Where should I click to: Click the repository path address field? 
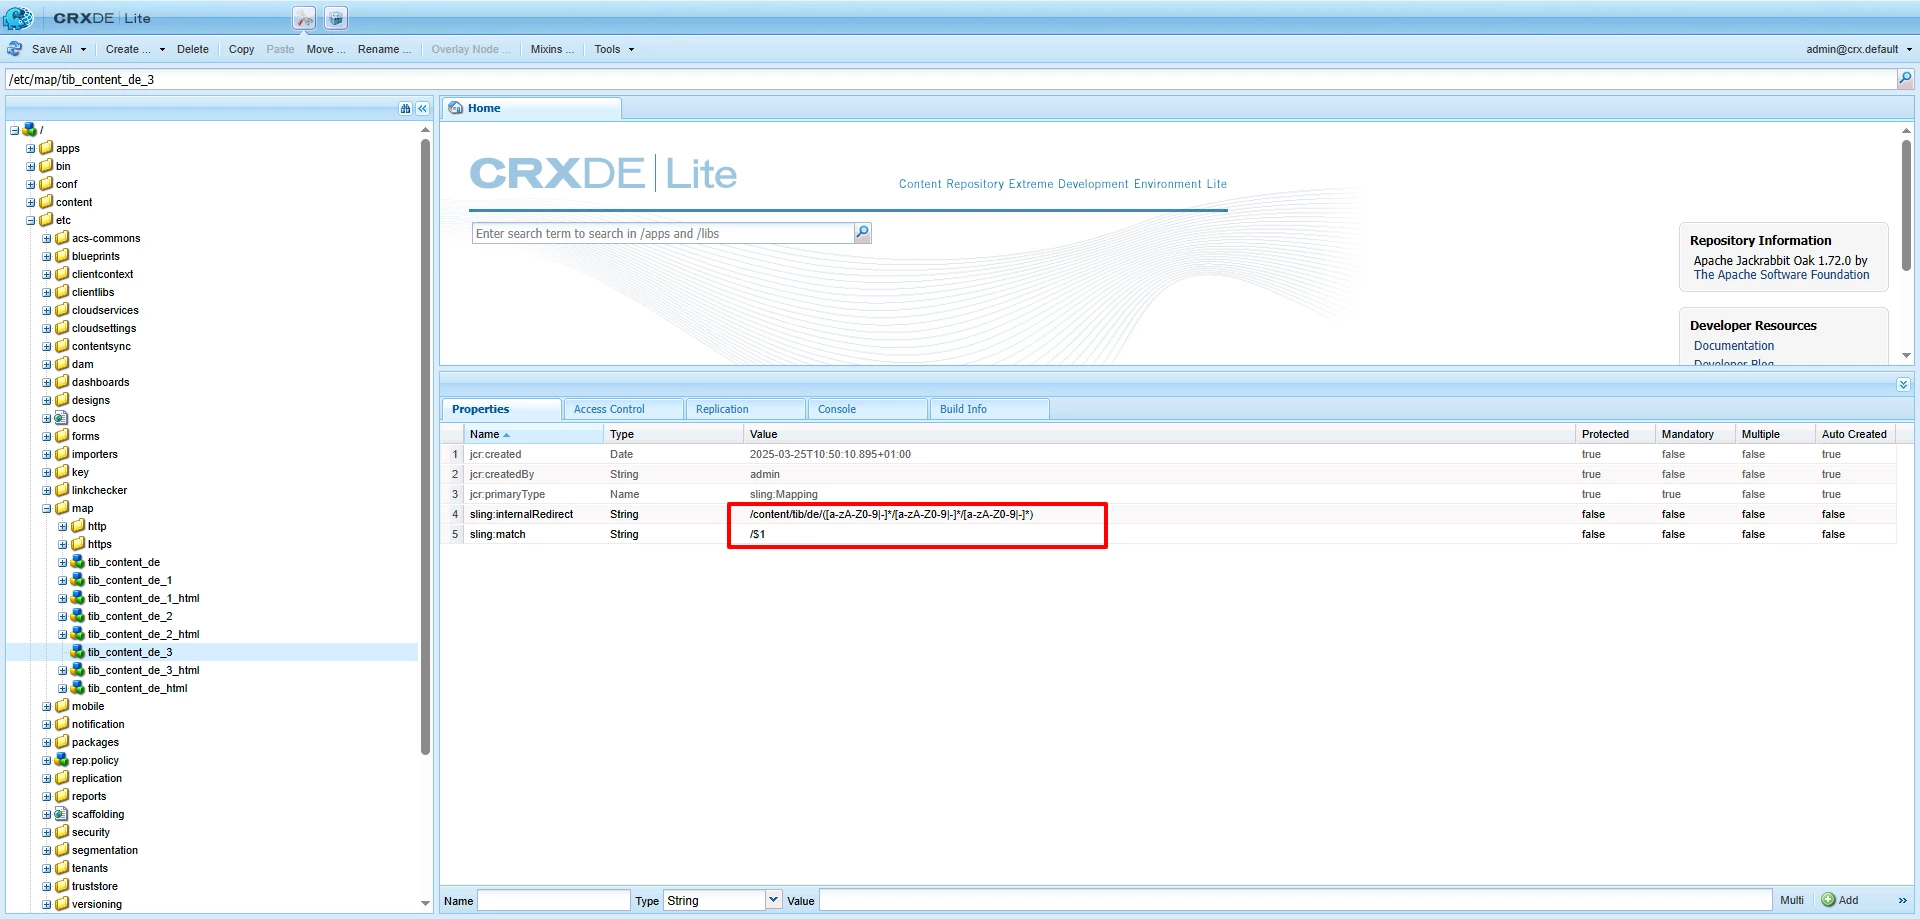point(951,79)
